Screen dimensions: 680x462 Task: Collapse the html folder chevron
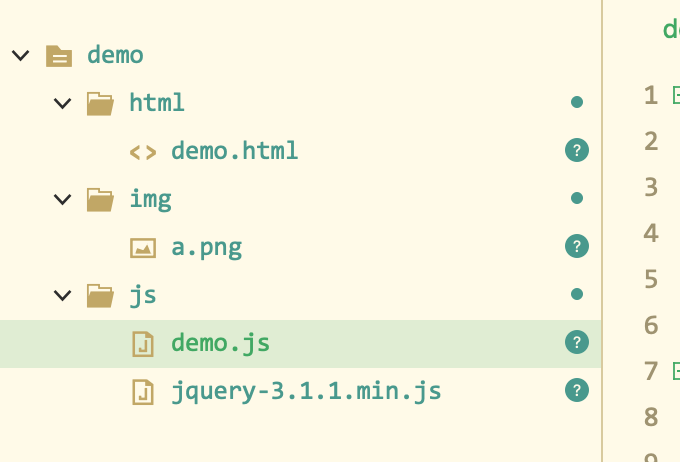62,103
